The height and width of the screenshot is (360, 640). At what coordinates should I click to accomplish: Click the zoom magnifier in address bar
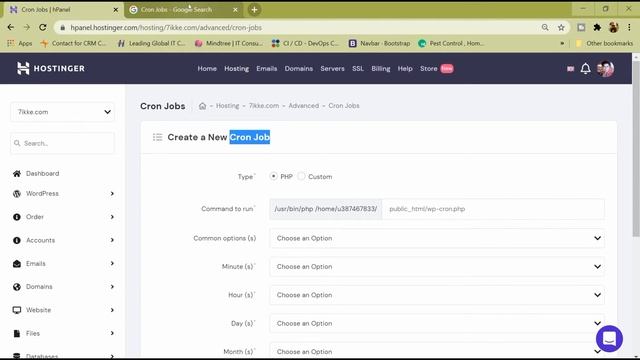click(x=545, y=27)
